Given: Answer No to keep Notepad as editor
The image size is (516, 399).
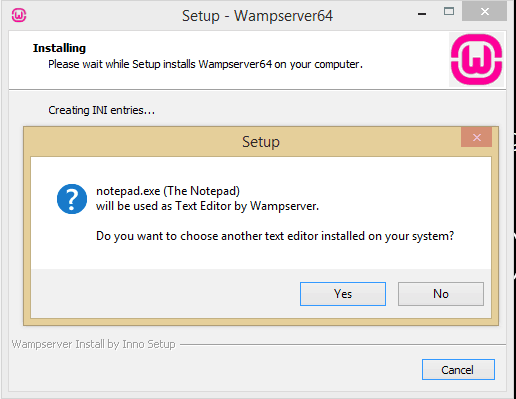Looking at the screenshot, I should tap(441, 294).
